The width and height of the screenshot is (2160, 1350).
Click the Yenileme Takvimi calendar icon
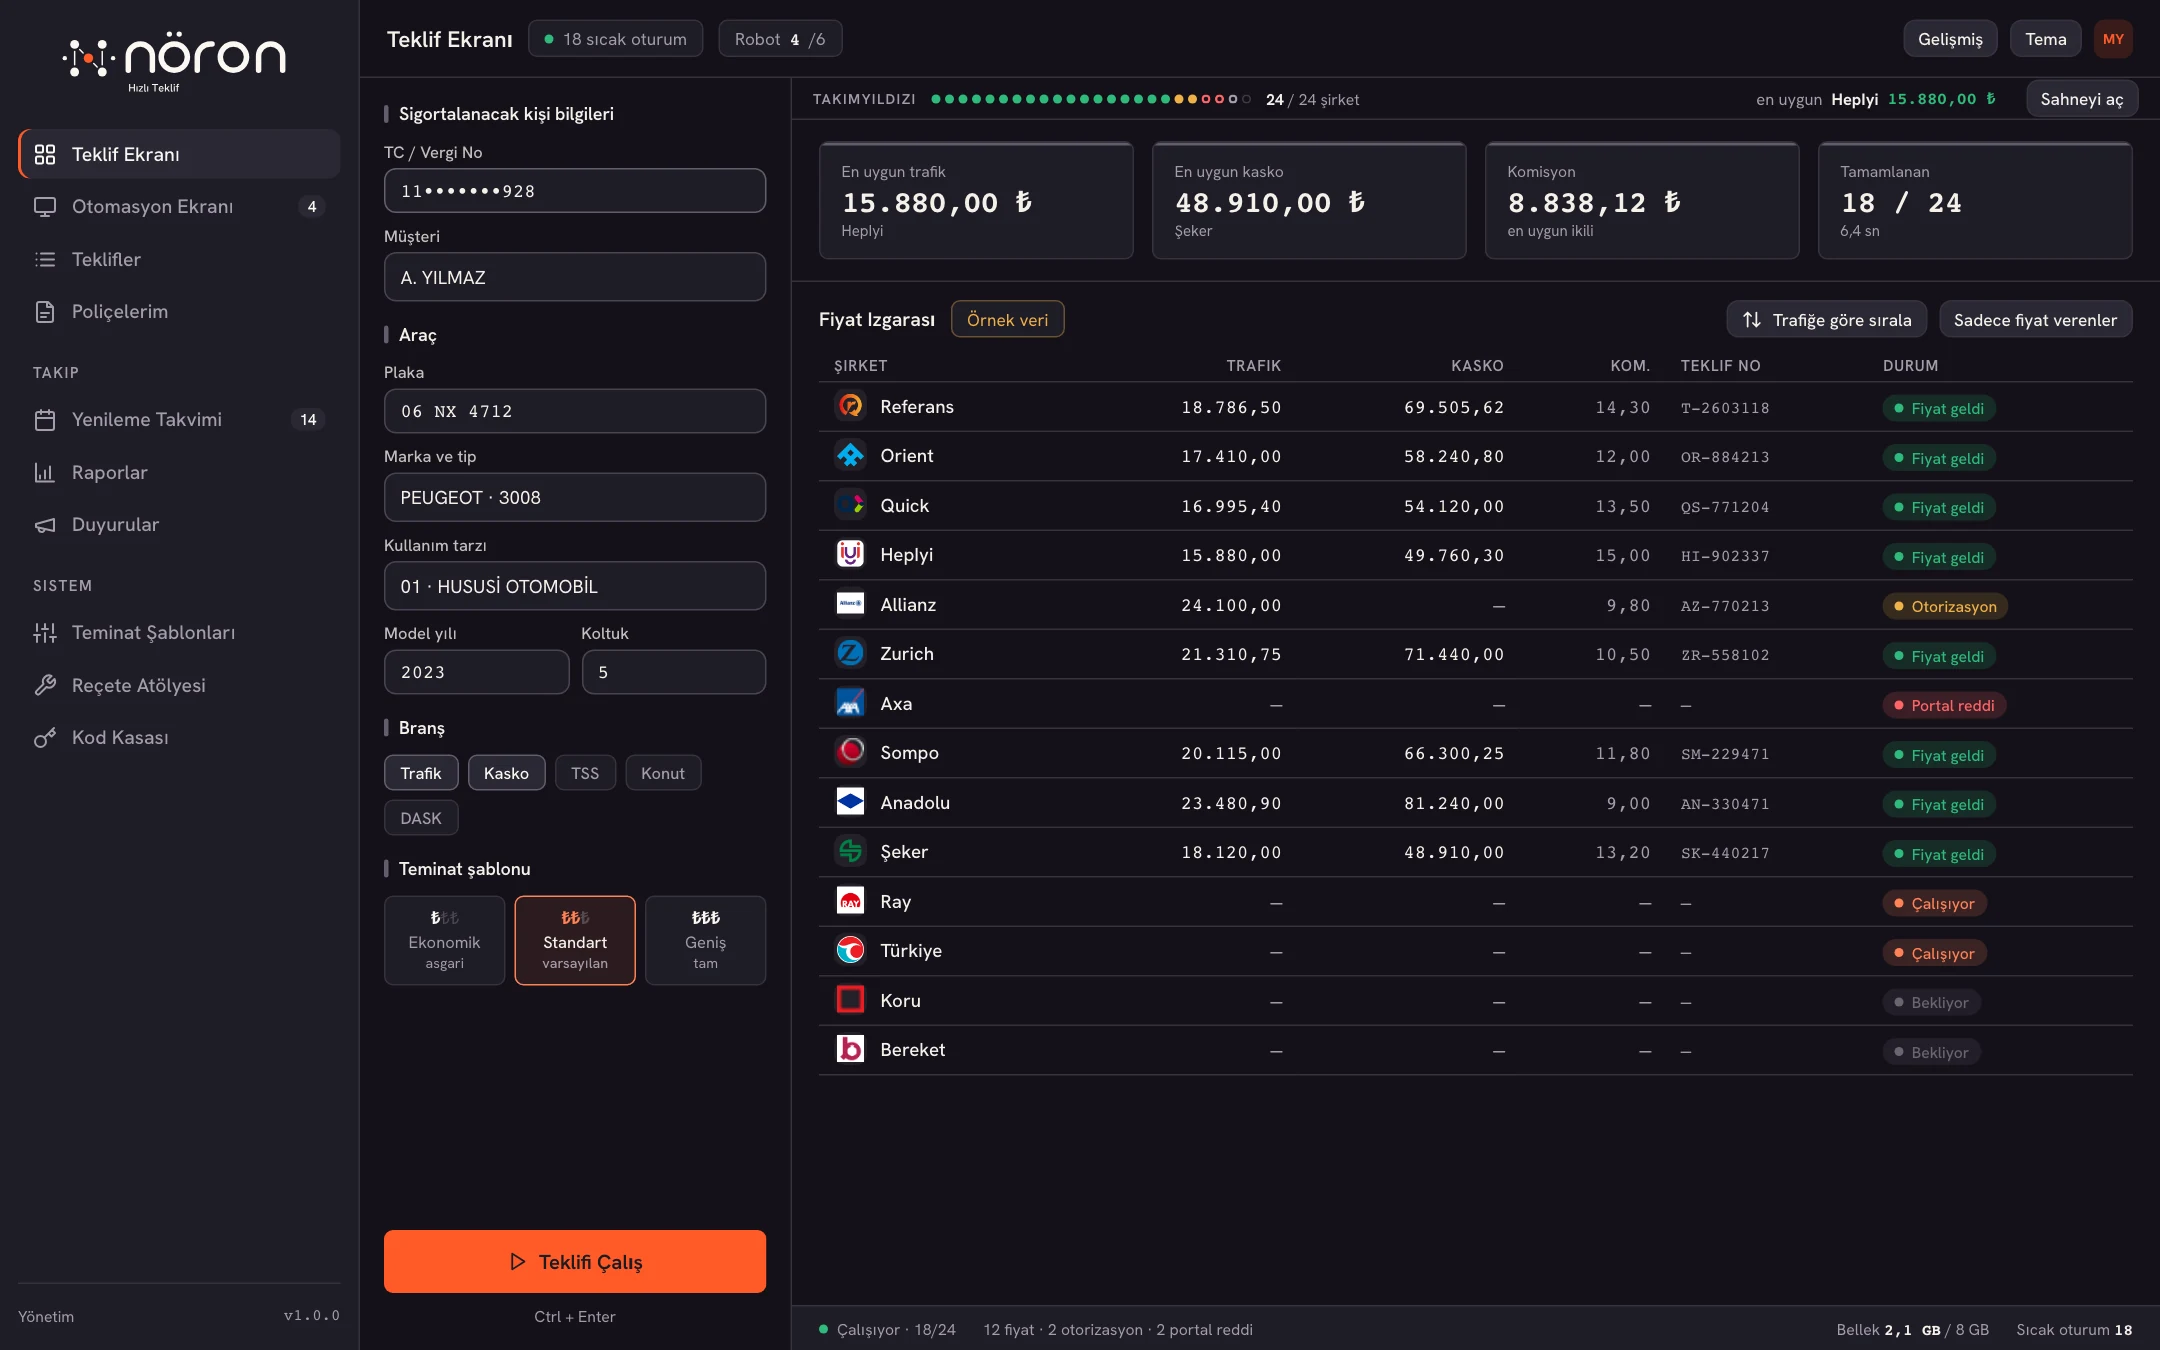tap(45, 420)
